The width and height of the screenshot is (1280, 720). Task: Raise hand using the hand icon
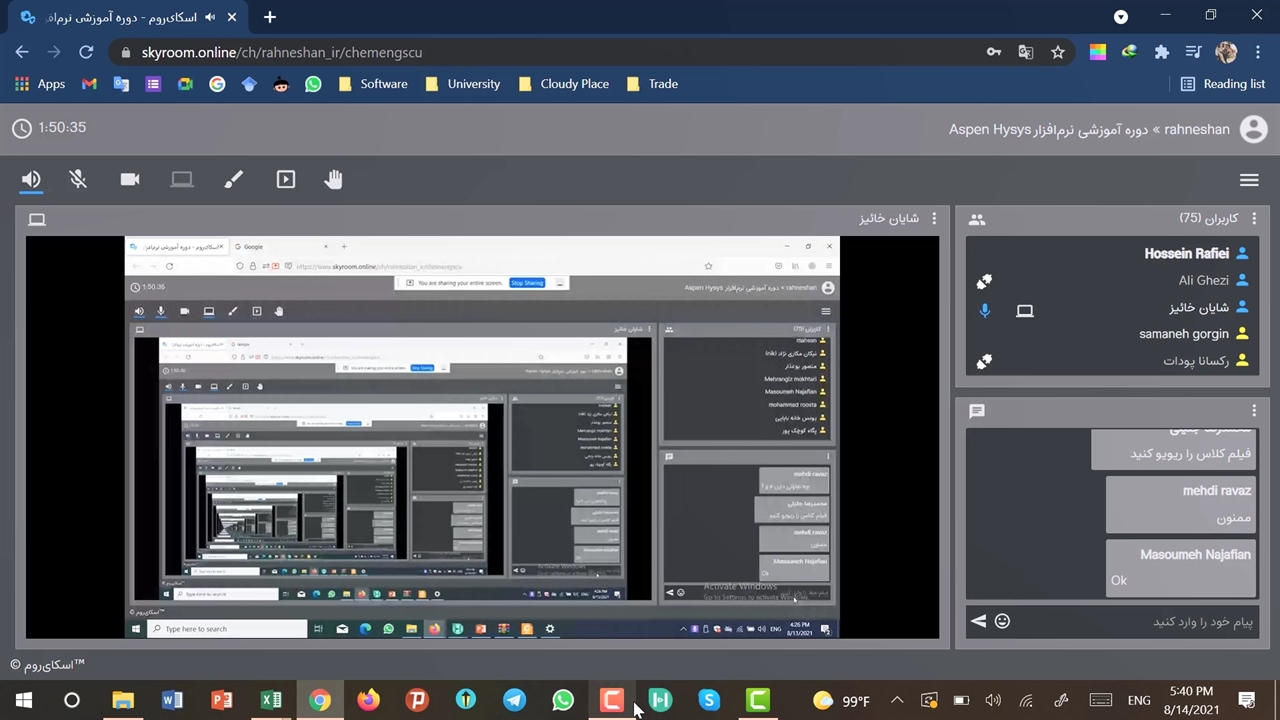coord(334,180)
